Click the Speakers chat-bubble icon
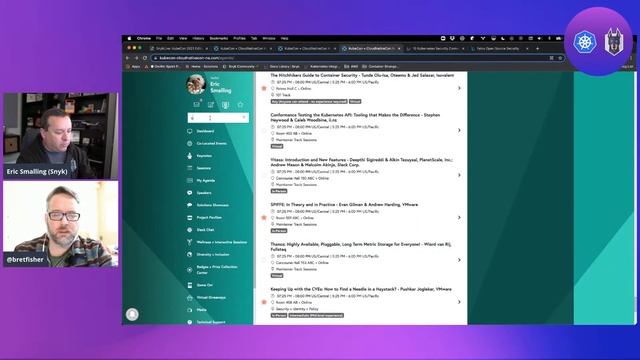This screenshot has height=360, width=640. point(190,193)
